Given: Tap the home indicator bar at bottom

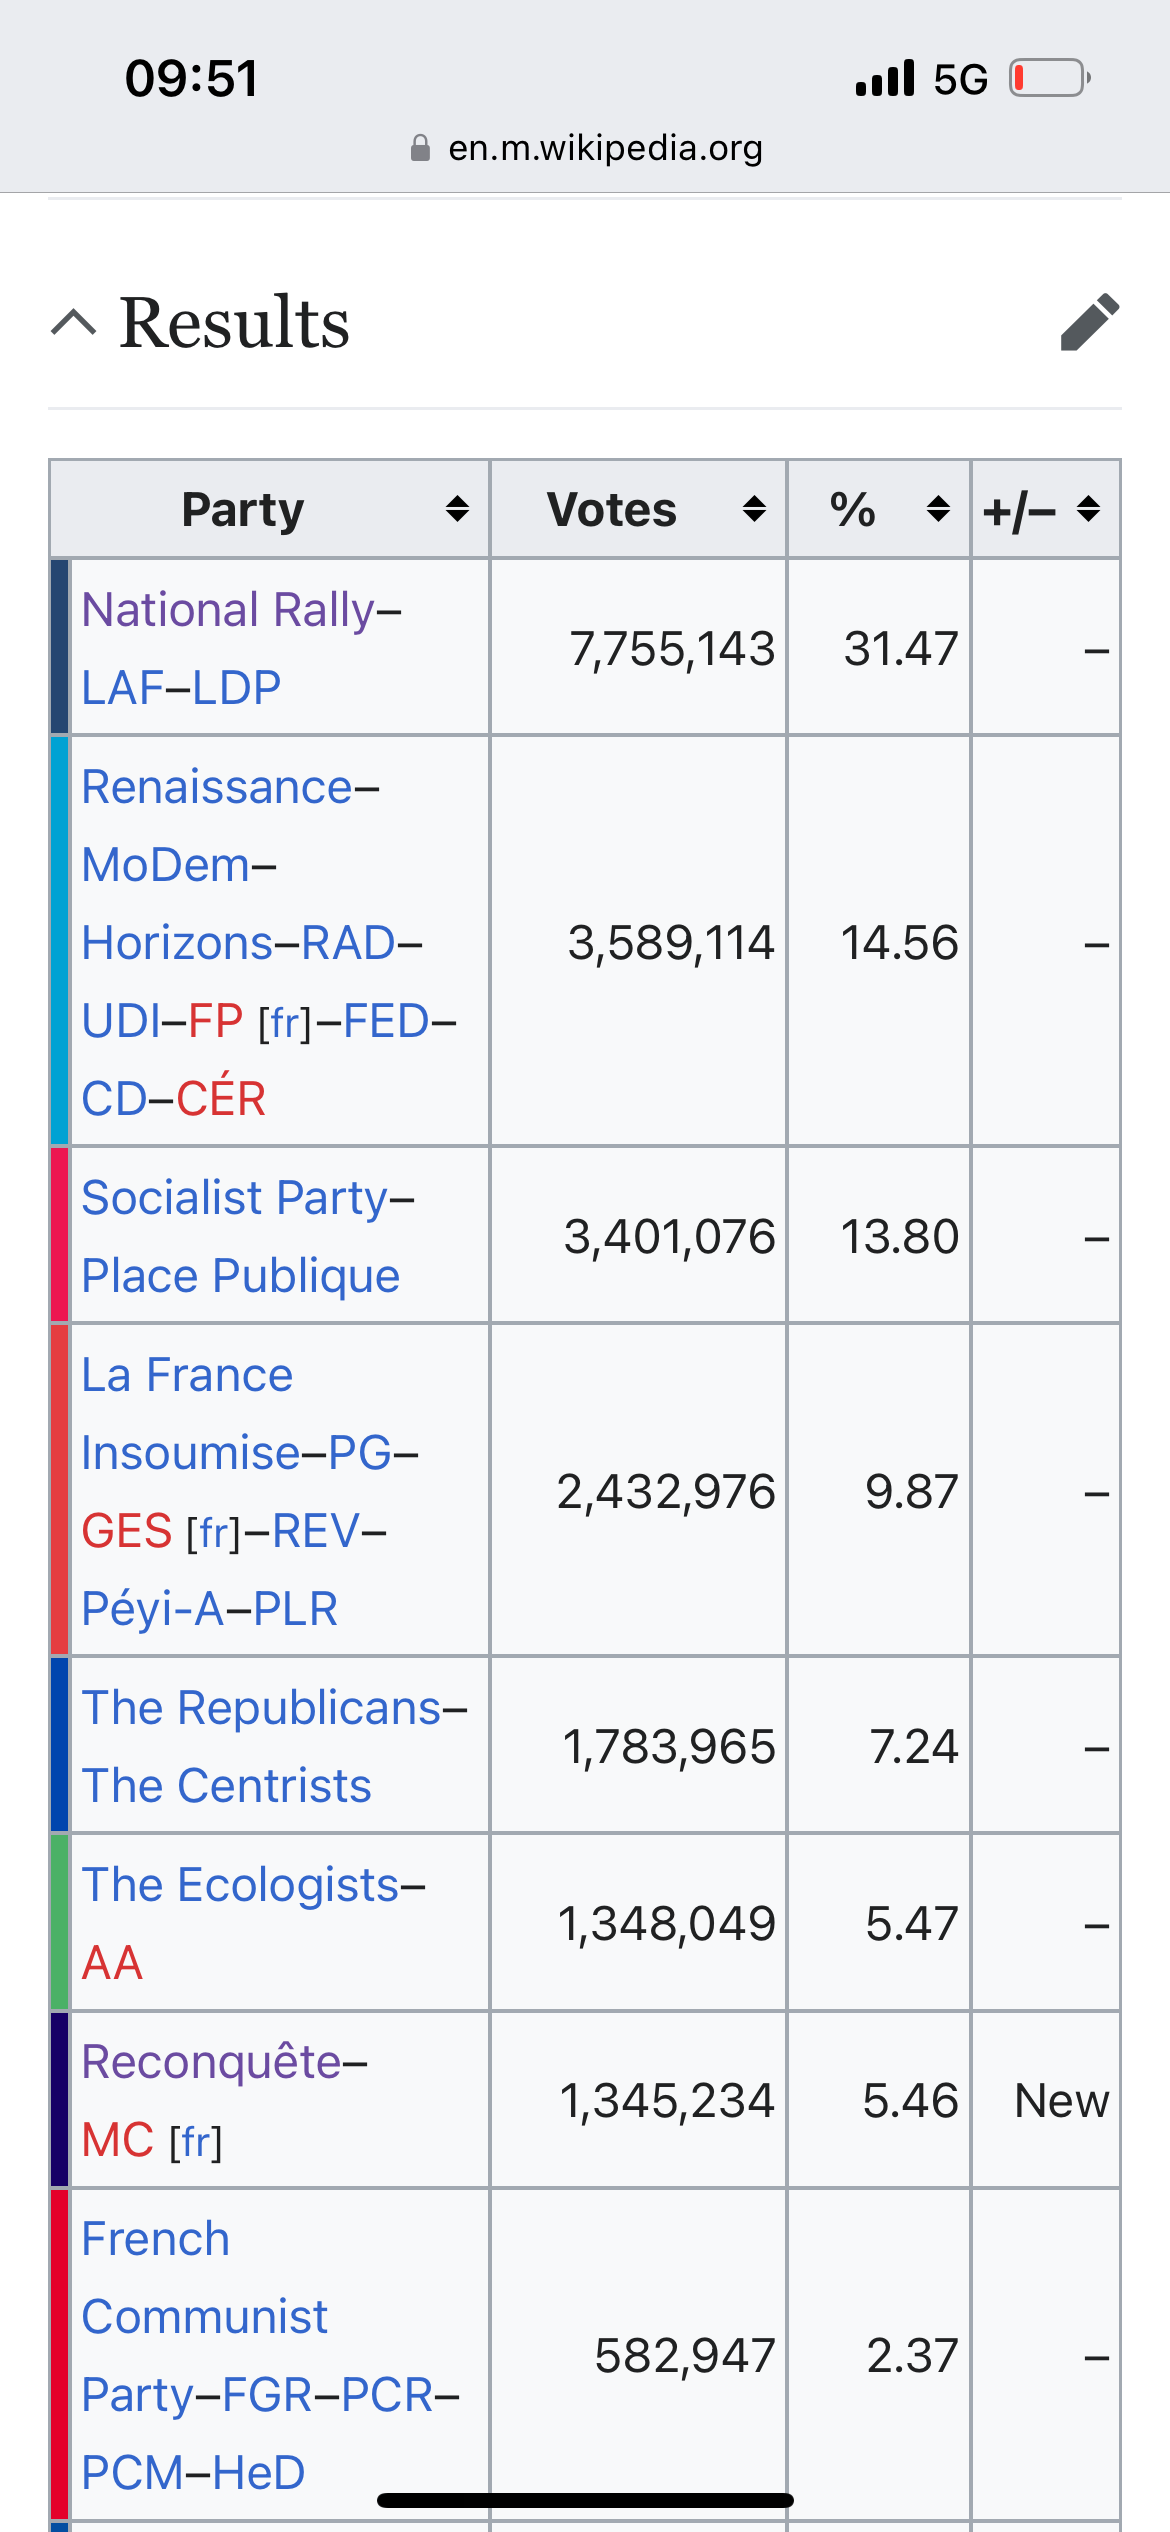Looking at the screenshot, I should tap(585, 2500).
